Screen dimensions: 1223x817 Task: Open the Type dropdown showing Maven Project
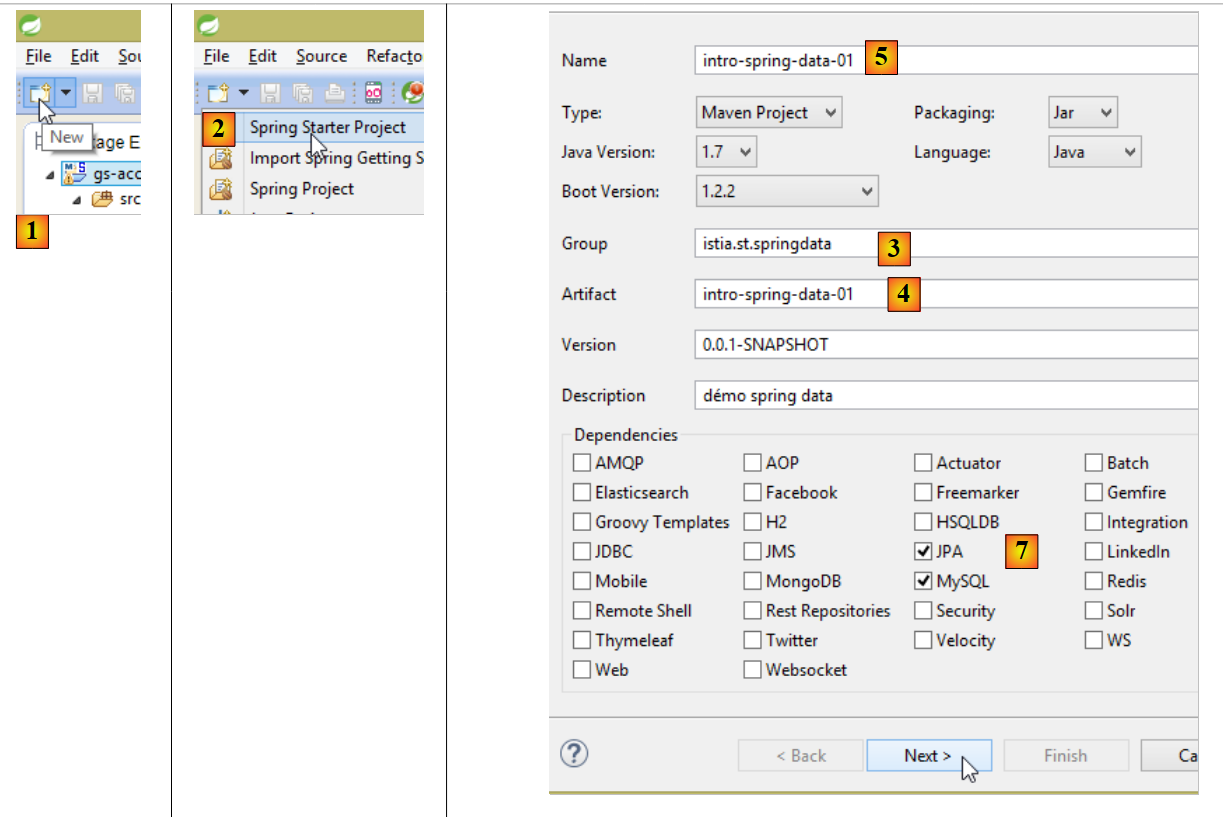click(769, 113)
